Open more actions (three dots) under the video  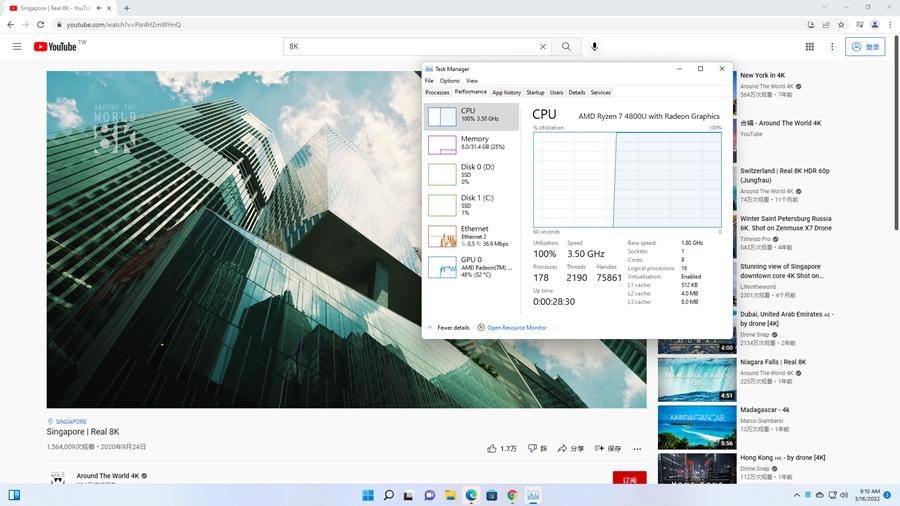click(x=637, y=449)
